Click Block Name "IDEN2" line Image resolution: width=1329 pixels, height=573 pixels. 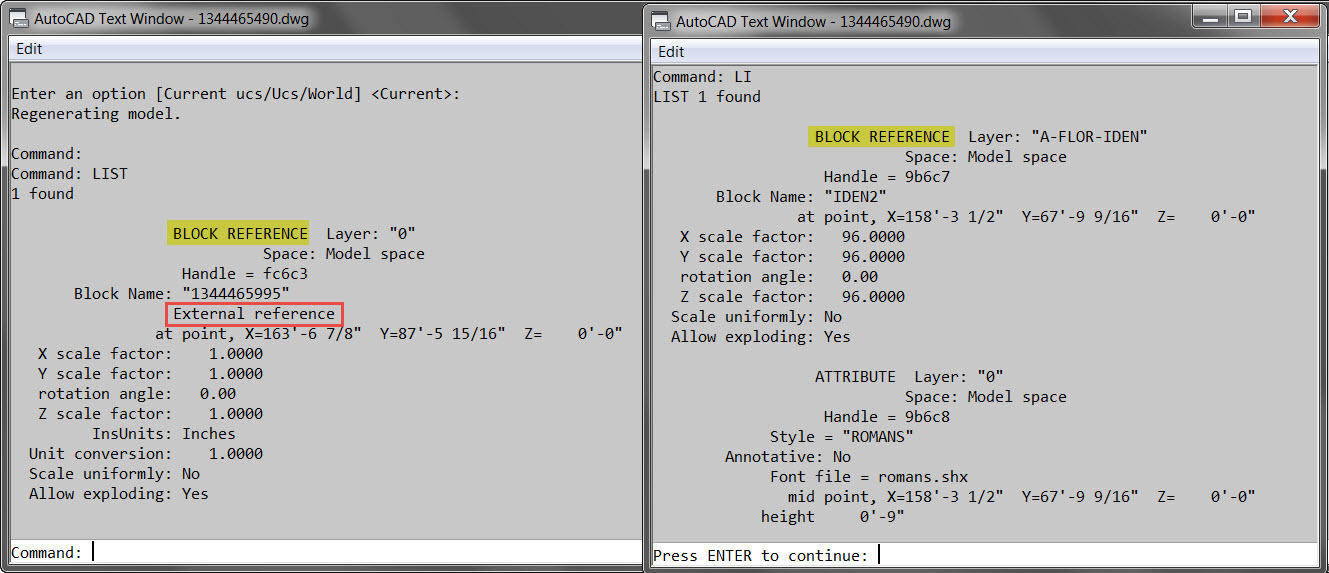click(x=801, y=197)
